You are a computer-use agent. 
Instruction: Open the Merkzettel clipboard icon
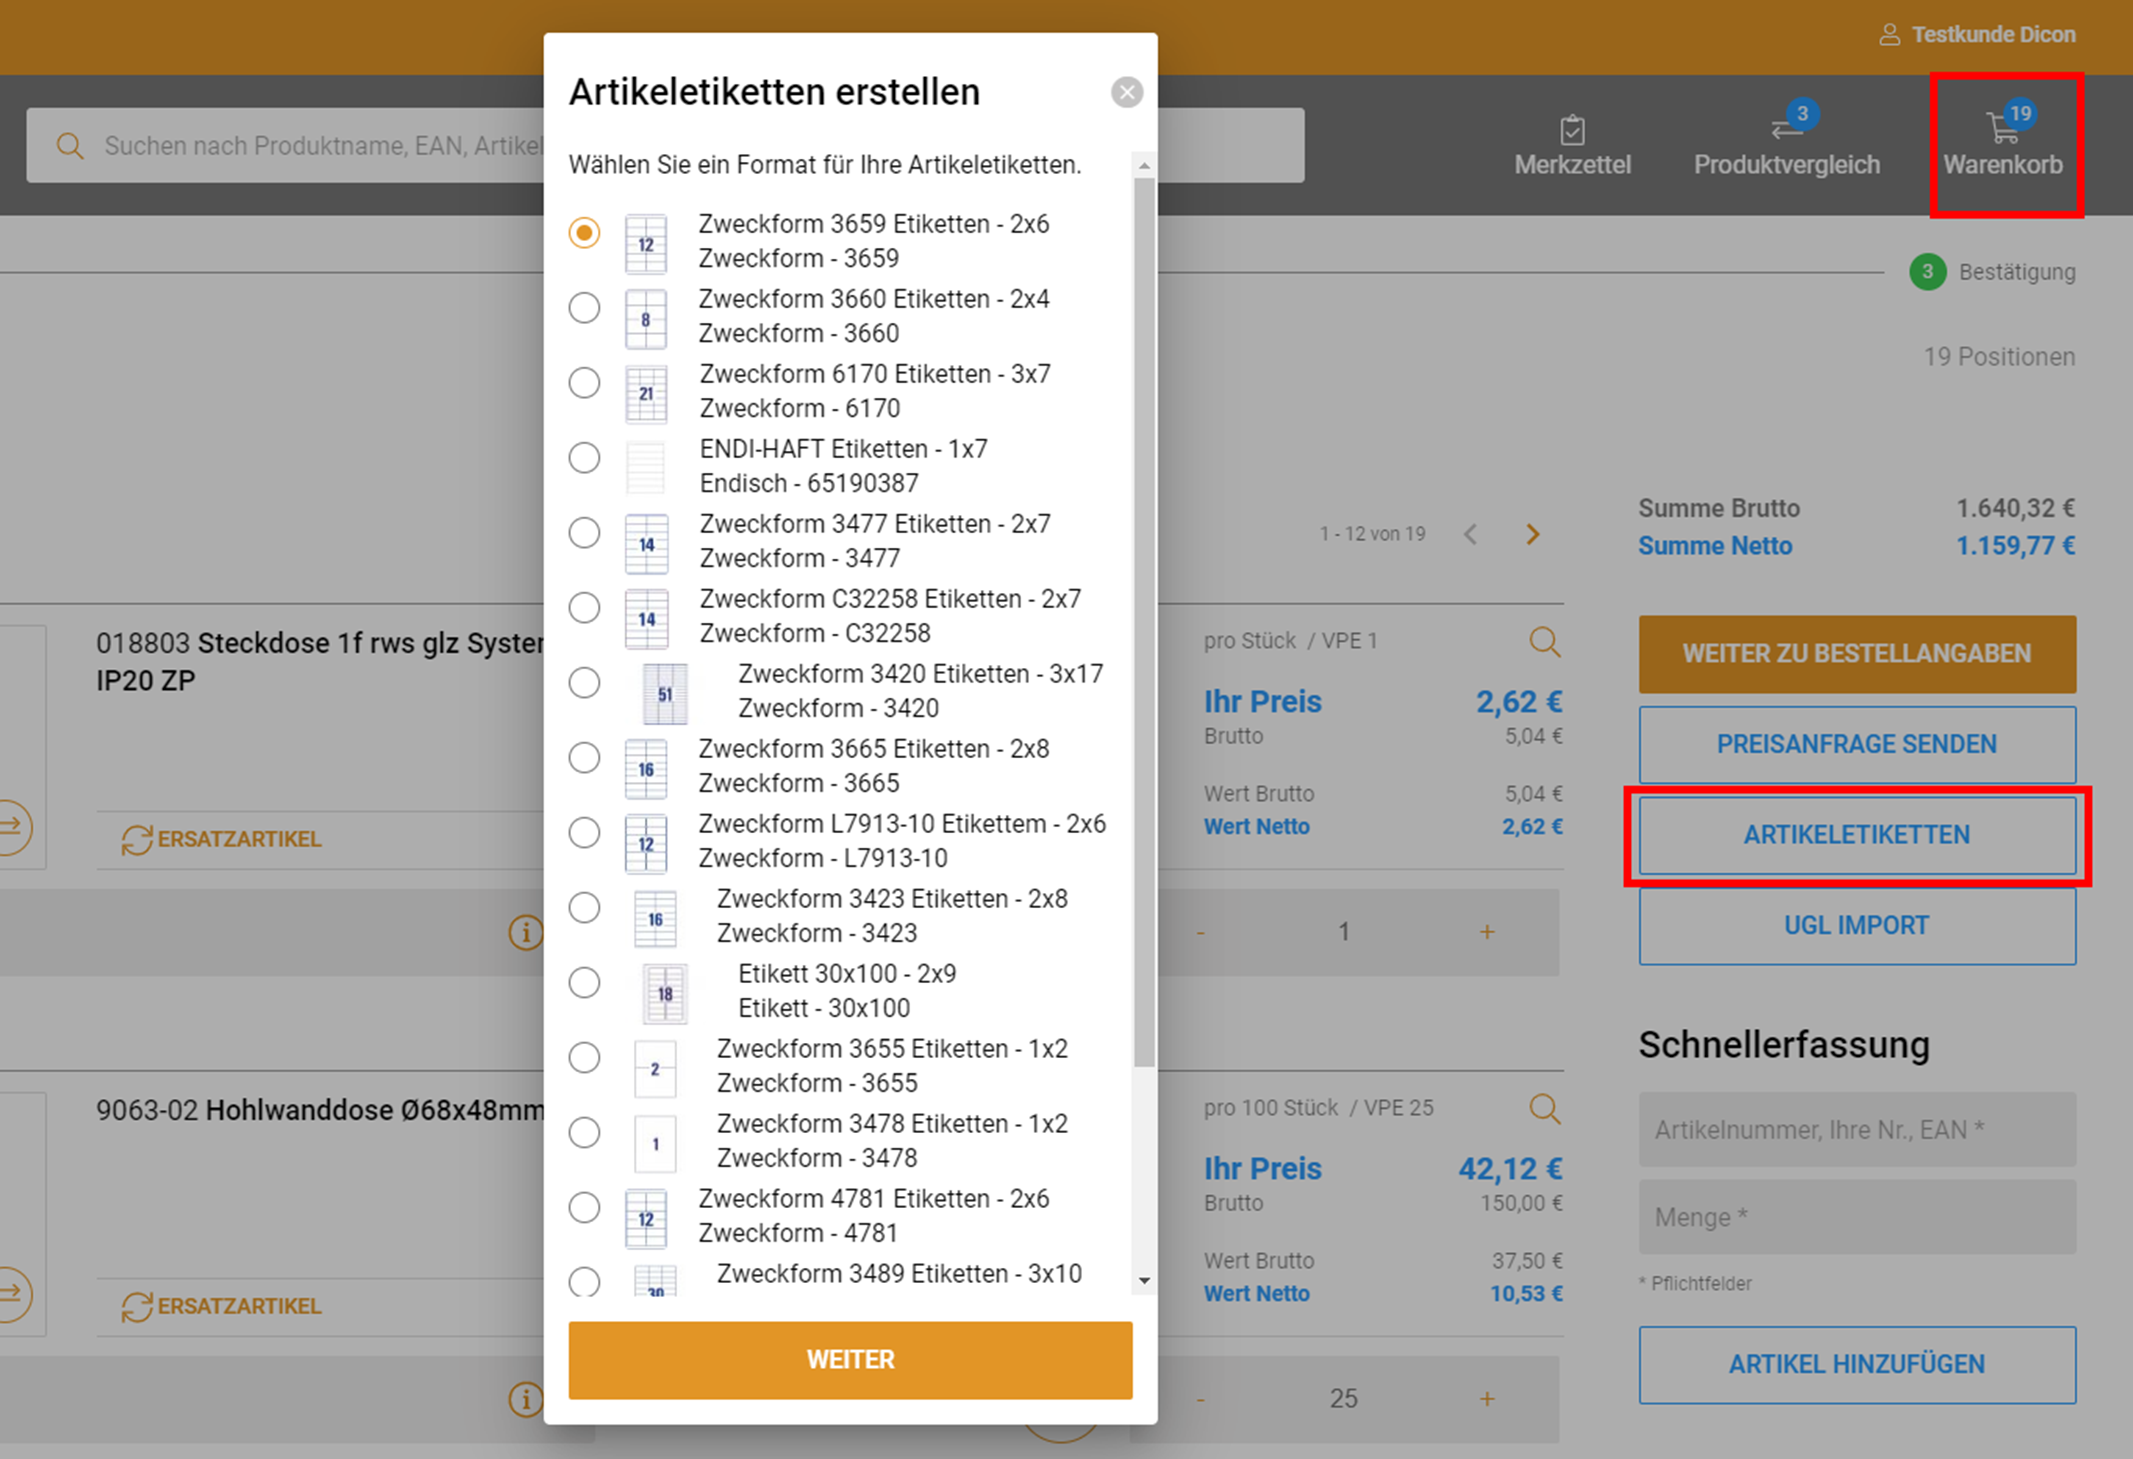point(1572,130)
